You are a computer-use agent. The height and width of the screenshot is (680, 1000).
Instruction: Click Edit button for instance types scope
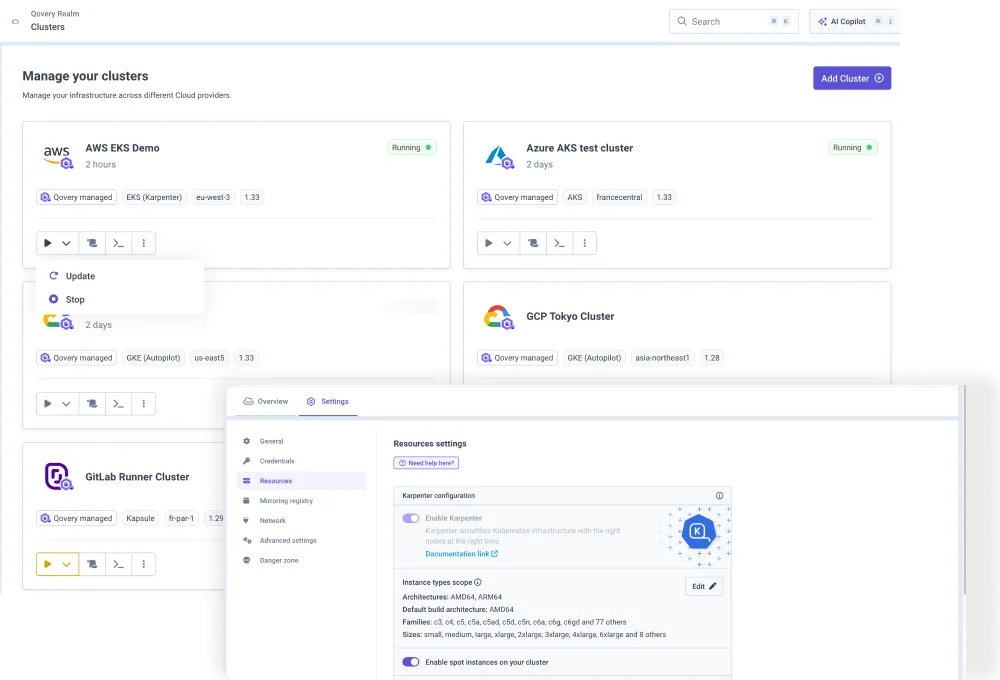click(704, 586)
